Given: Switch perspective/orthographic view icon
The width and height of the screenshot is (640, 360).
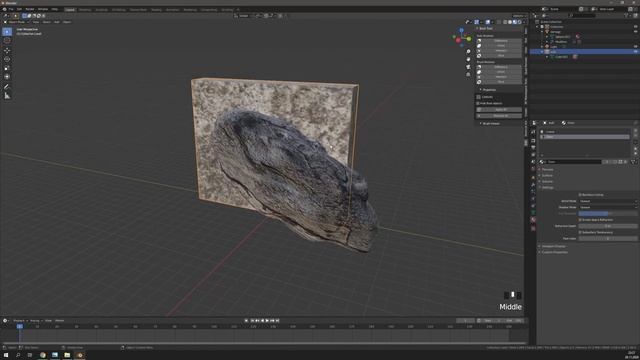Looking at the screenshot, I should point(468,75).
